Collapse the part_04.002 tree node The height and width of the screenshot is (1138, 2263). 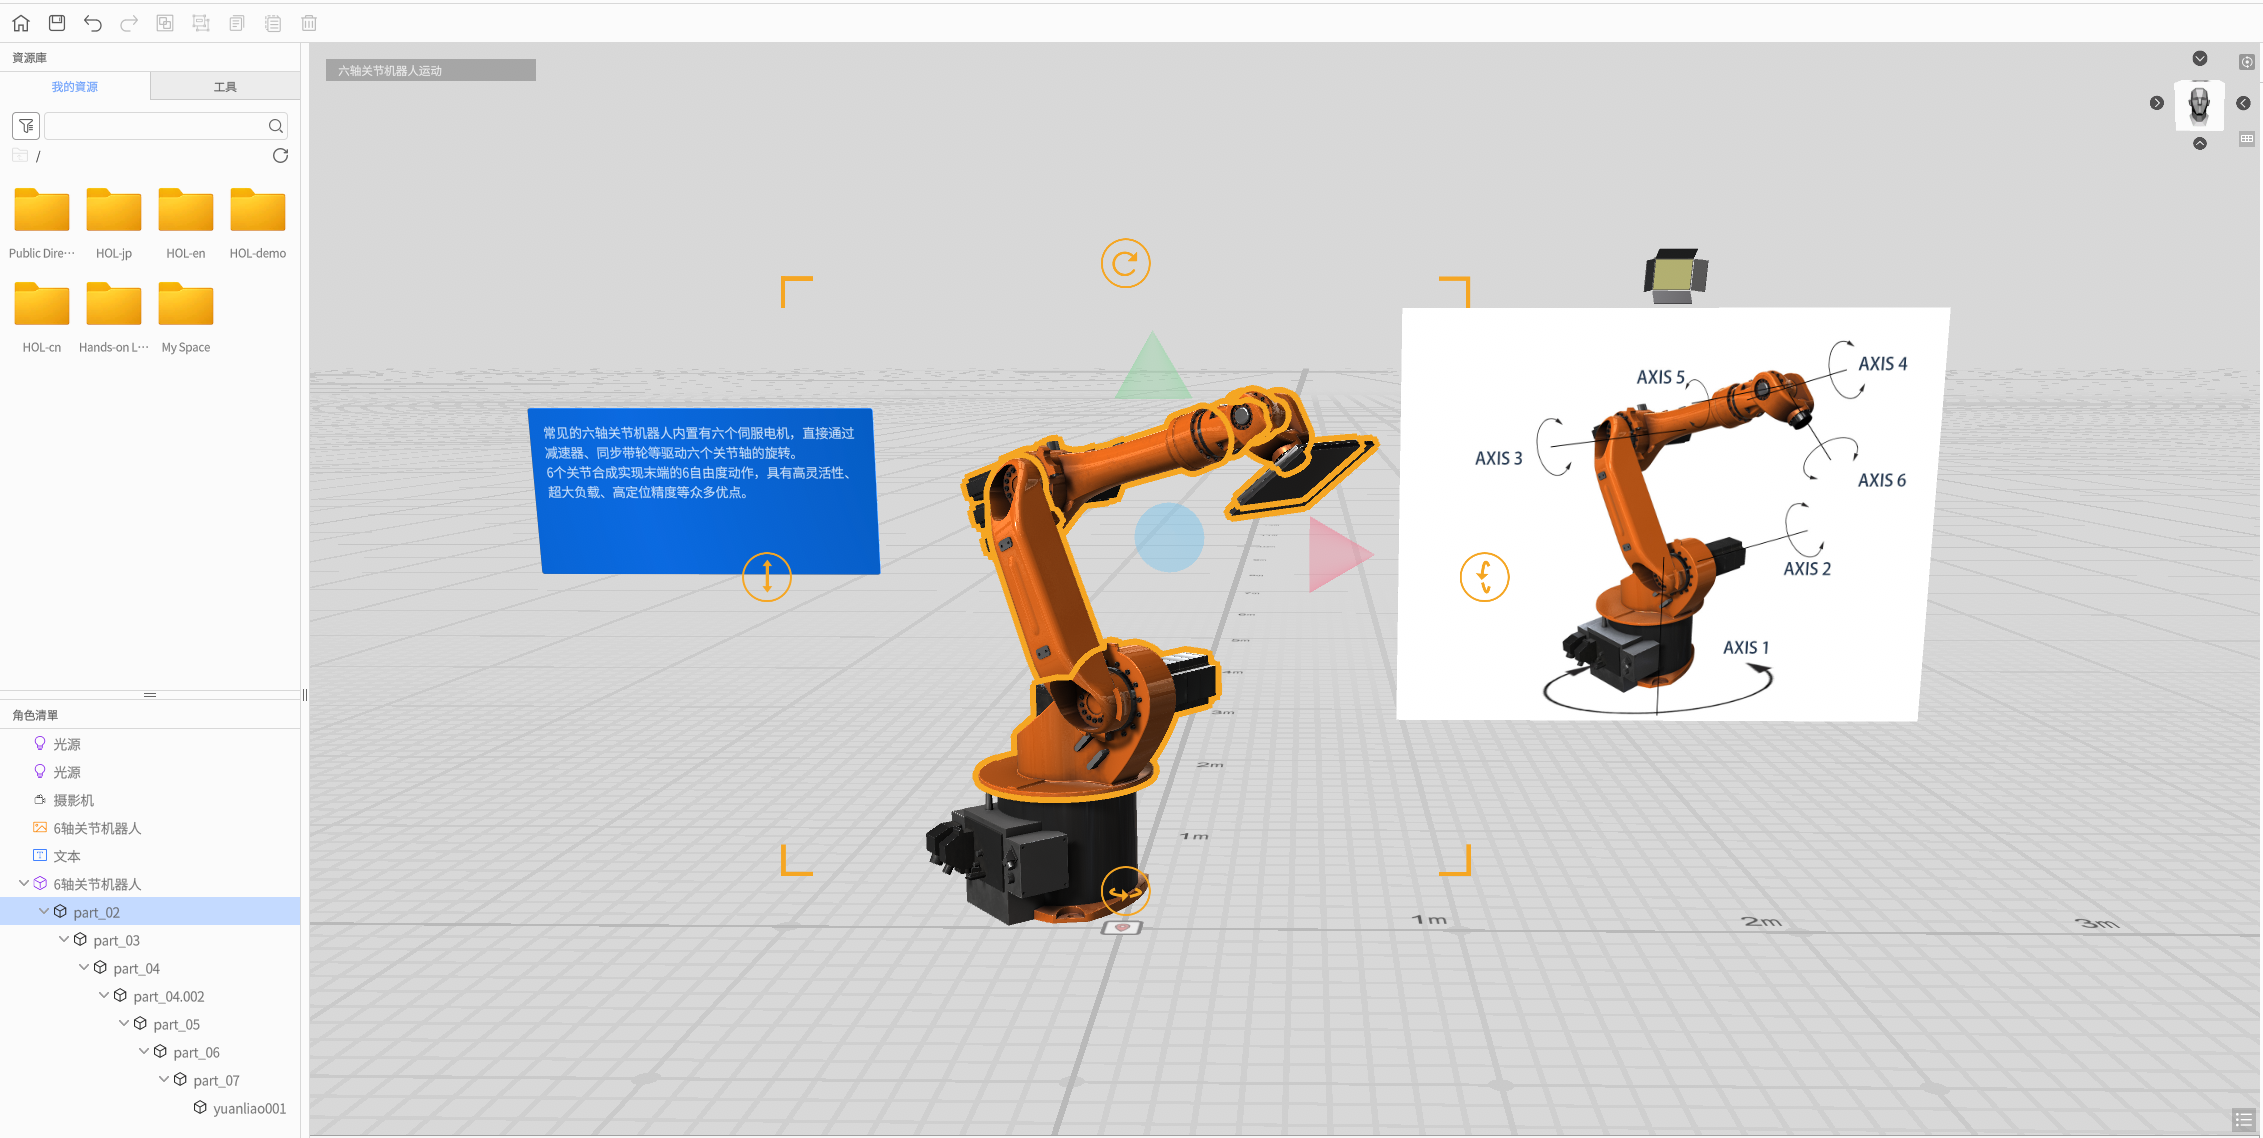click(x=104, y=995)
